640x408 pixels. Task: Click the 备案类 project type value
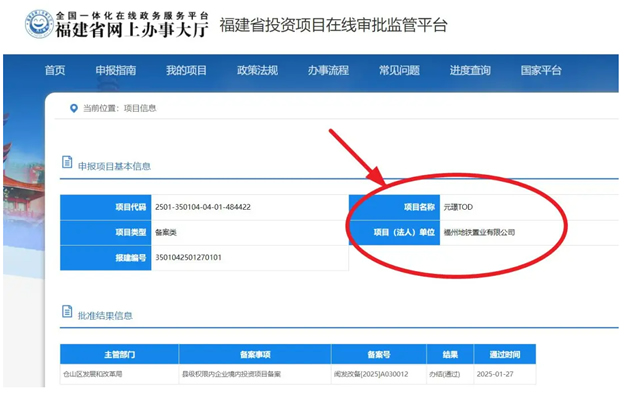click(166, 233)
